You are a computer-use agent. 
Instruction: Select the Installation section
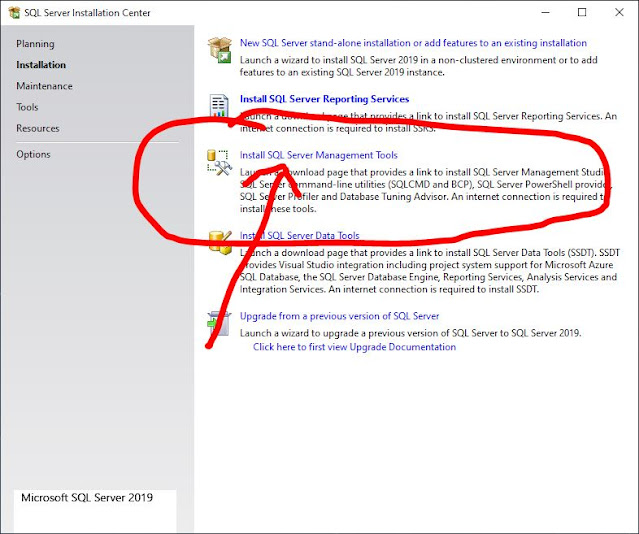tap(41, 65)
